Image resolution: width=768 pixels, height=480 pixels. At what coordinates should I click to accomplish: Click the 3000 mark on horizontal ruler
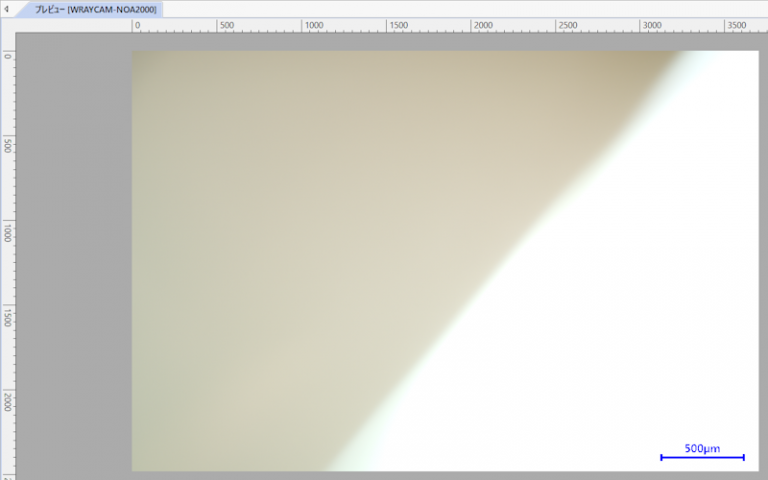pos(652,25)
